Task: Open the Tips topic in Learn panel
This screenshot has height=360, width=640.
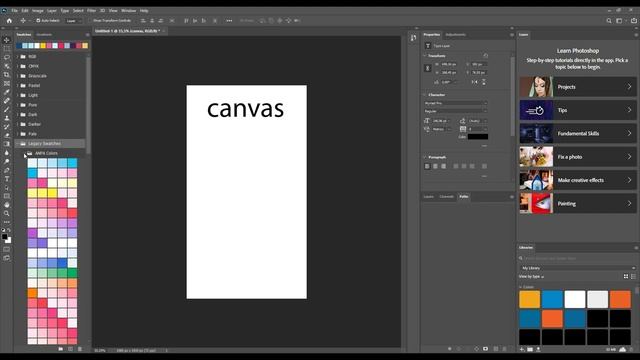Action: coord(578,110)
